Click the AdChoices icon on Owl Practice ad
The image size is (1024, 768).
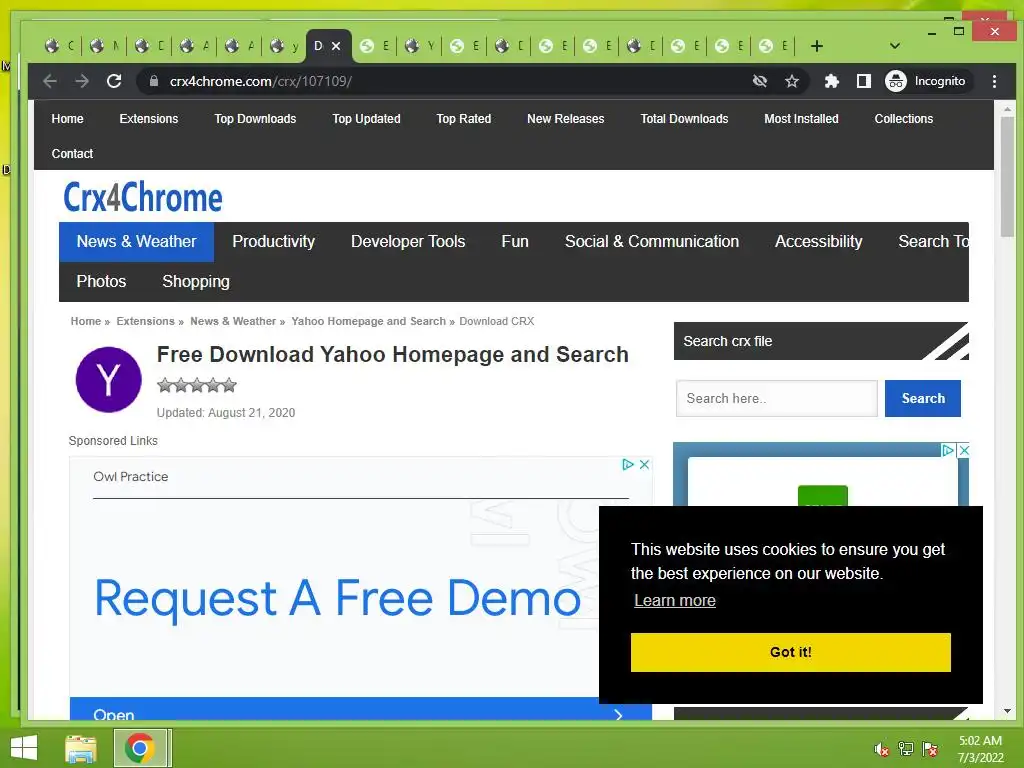628,464
